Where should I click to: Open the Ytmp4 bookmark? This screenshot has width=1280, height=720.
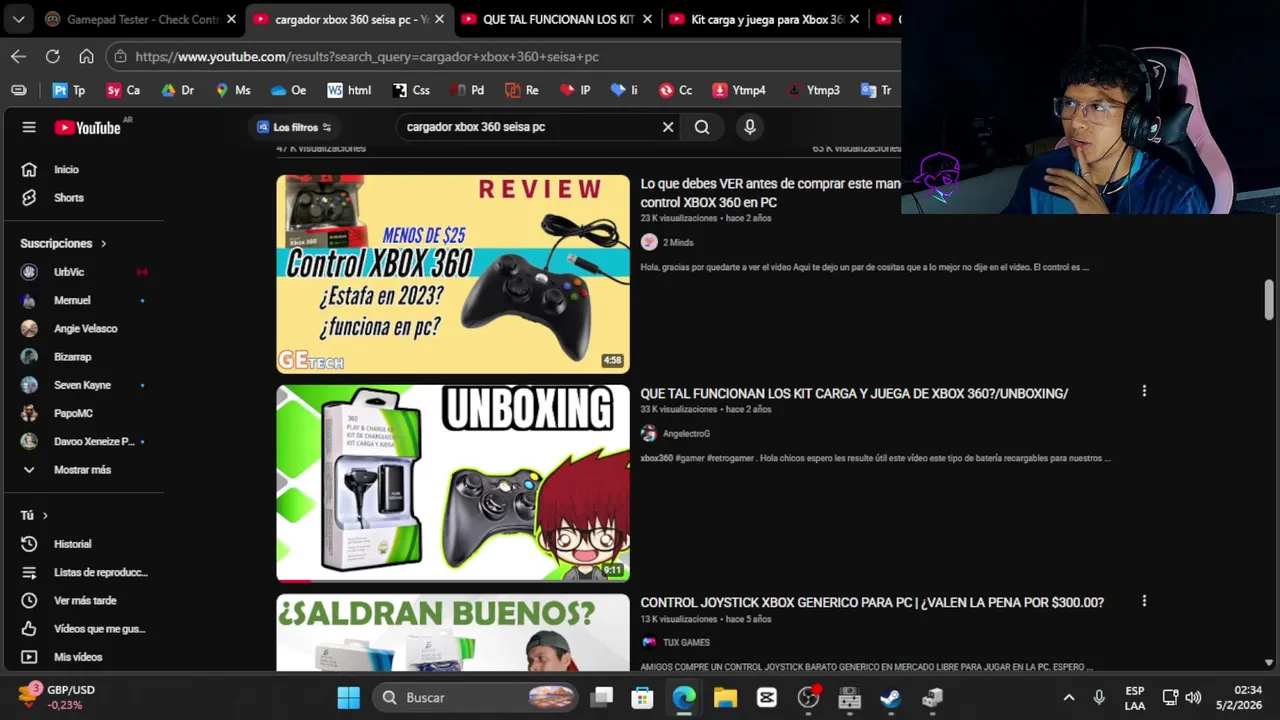[739, 90]
